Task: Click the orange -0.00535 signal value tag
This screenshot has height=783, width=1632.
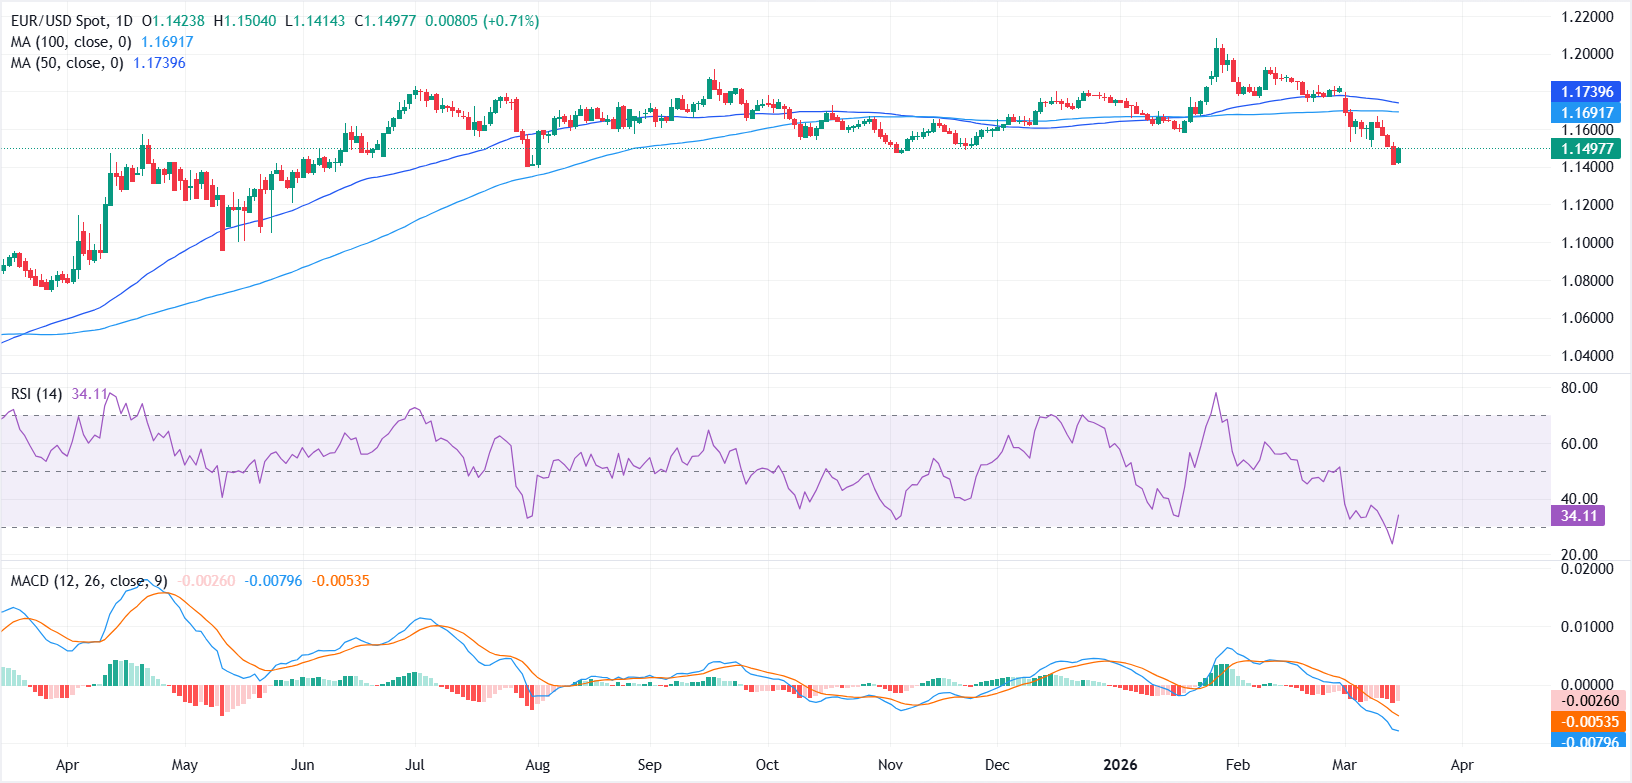Action: (x=1589, y=722)
